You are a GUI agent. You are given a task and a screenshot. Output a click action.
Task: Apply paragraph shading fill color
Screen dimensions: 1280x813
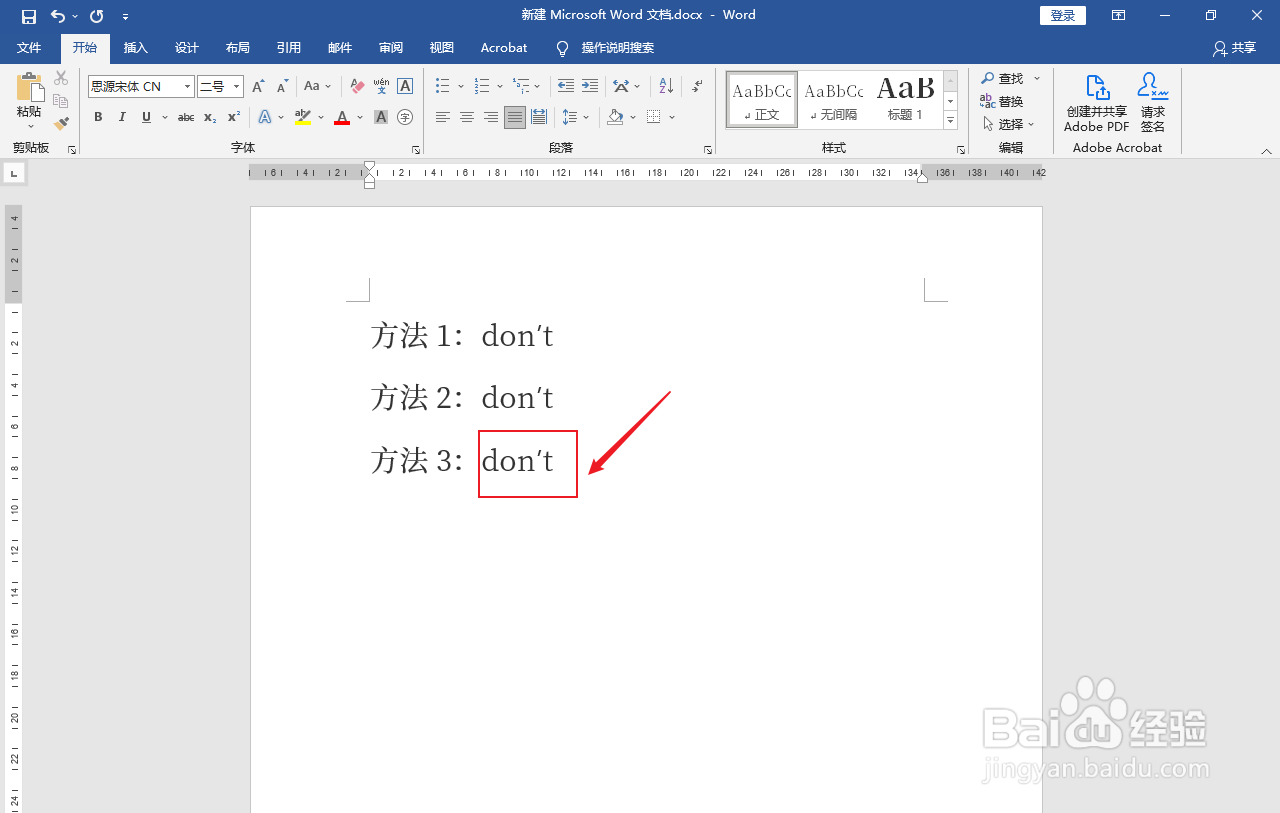coord(615,118)
